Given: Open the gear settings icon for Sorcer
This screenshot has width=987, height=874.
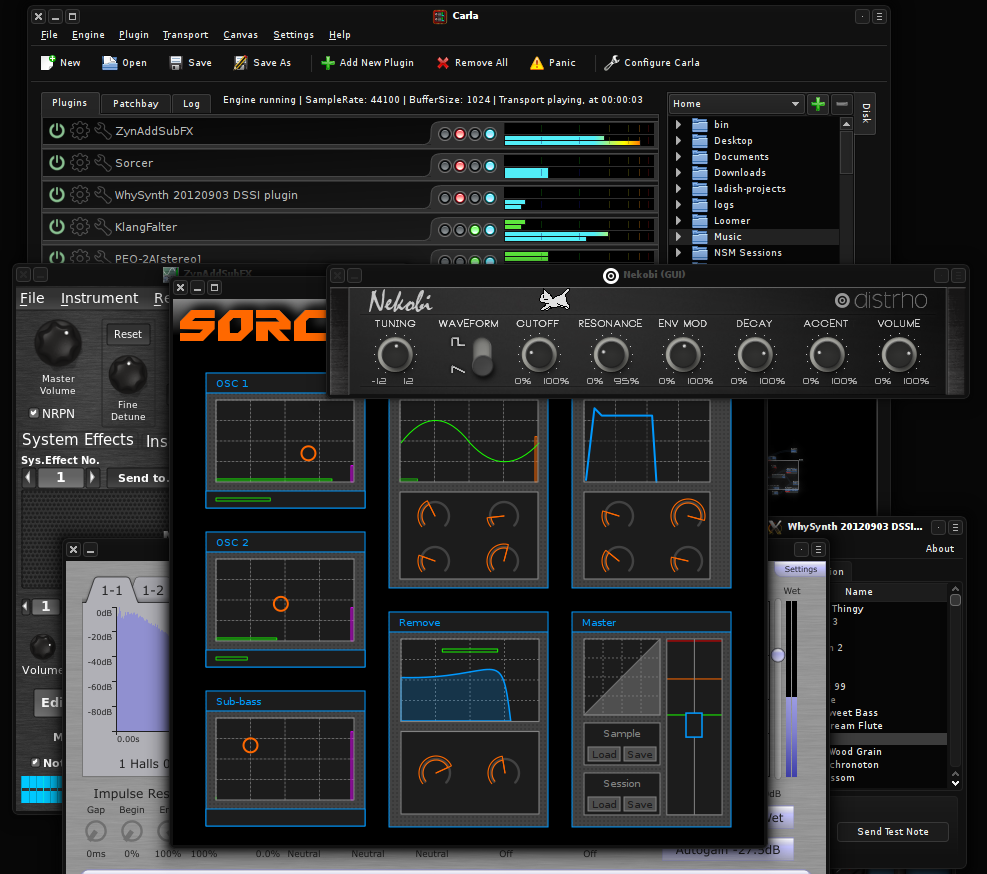Looking at the screenshot, I should [x=80, y=163].
